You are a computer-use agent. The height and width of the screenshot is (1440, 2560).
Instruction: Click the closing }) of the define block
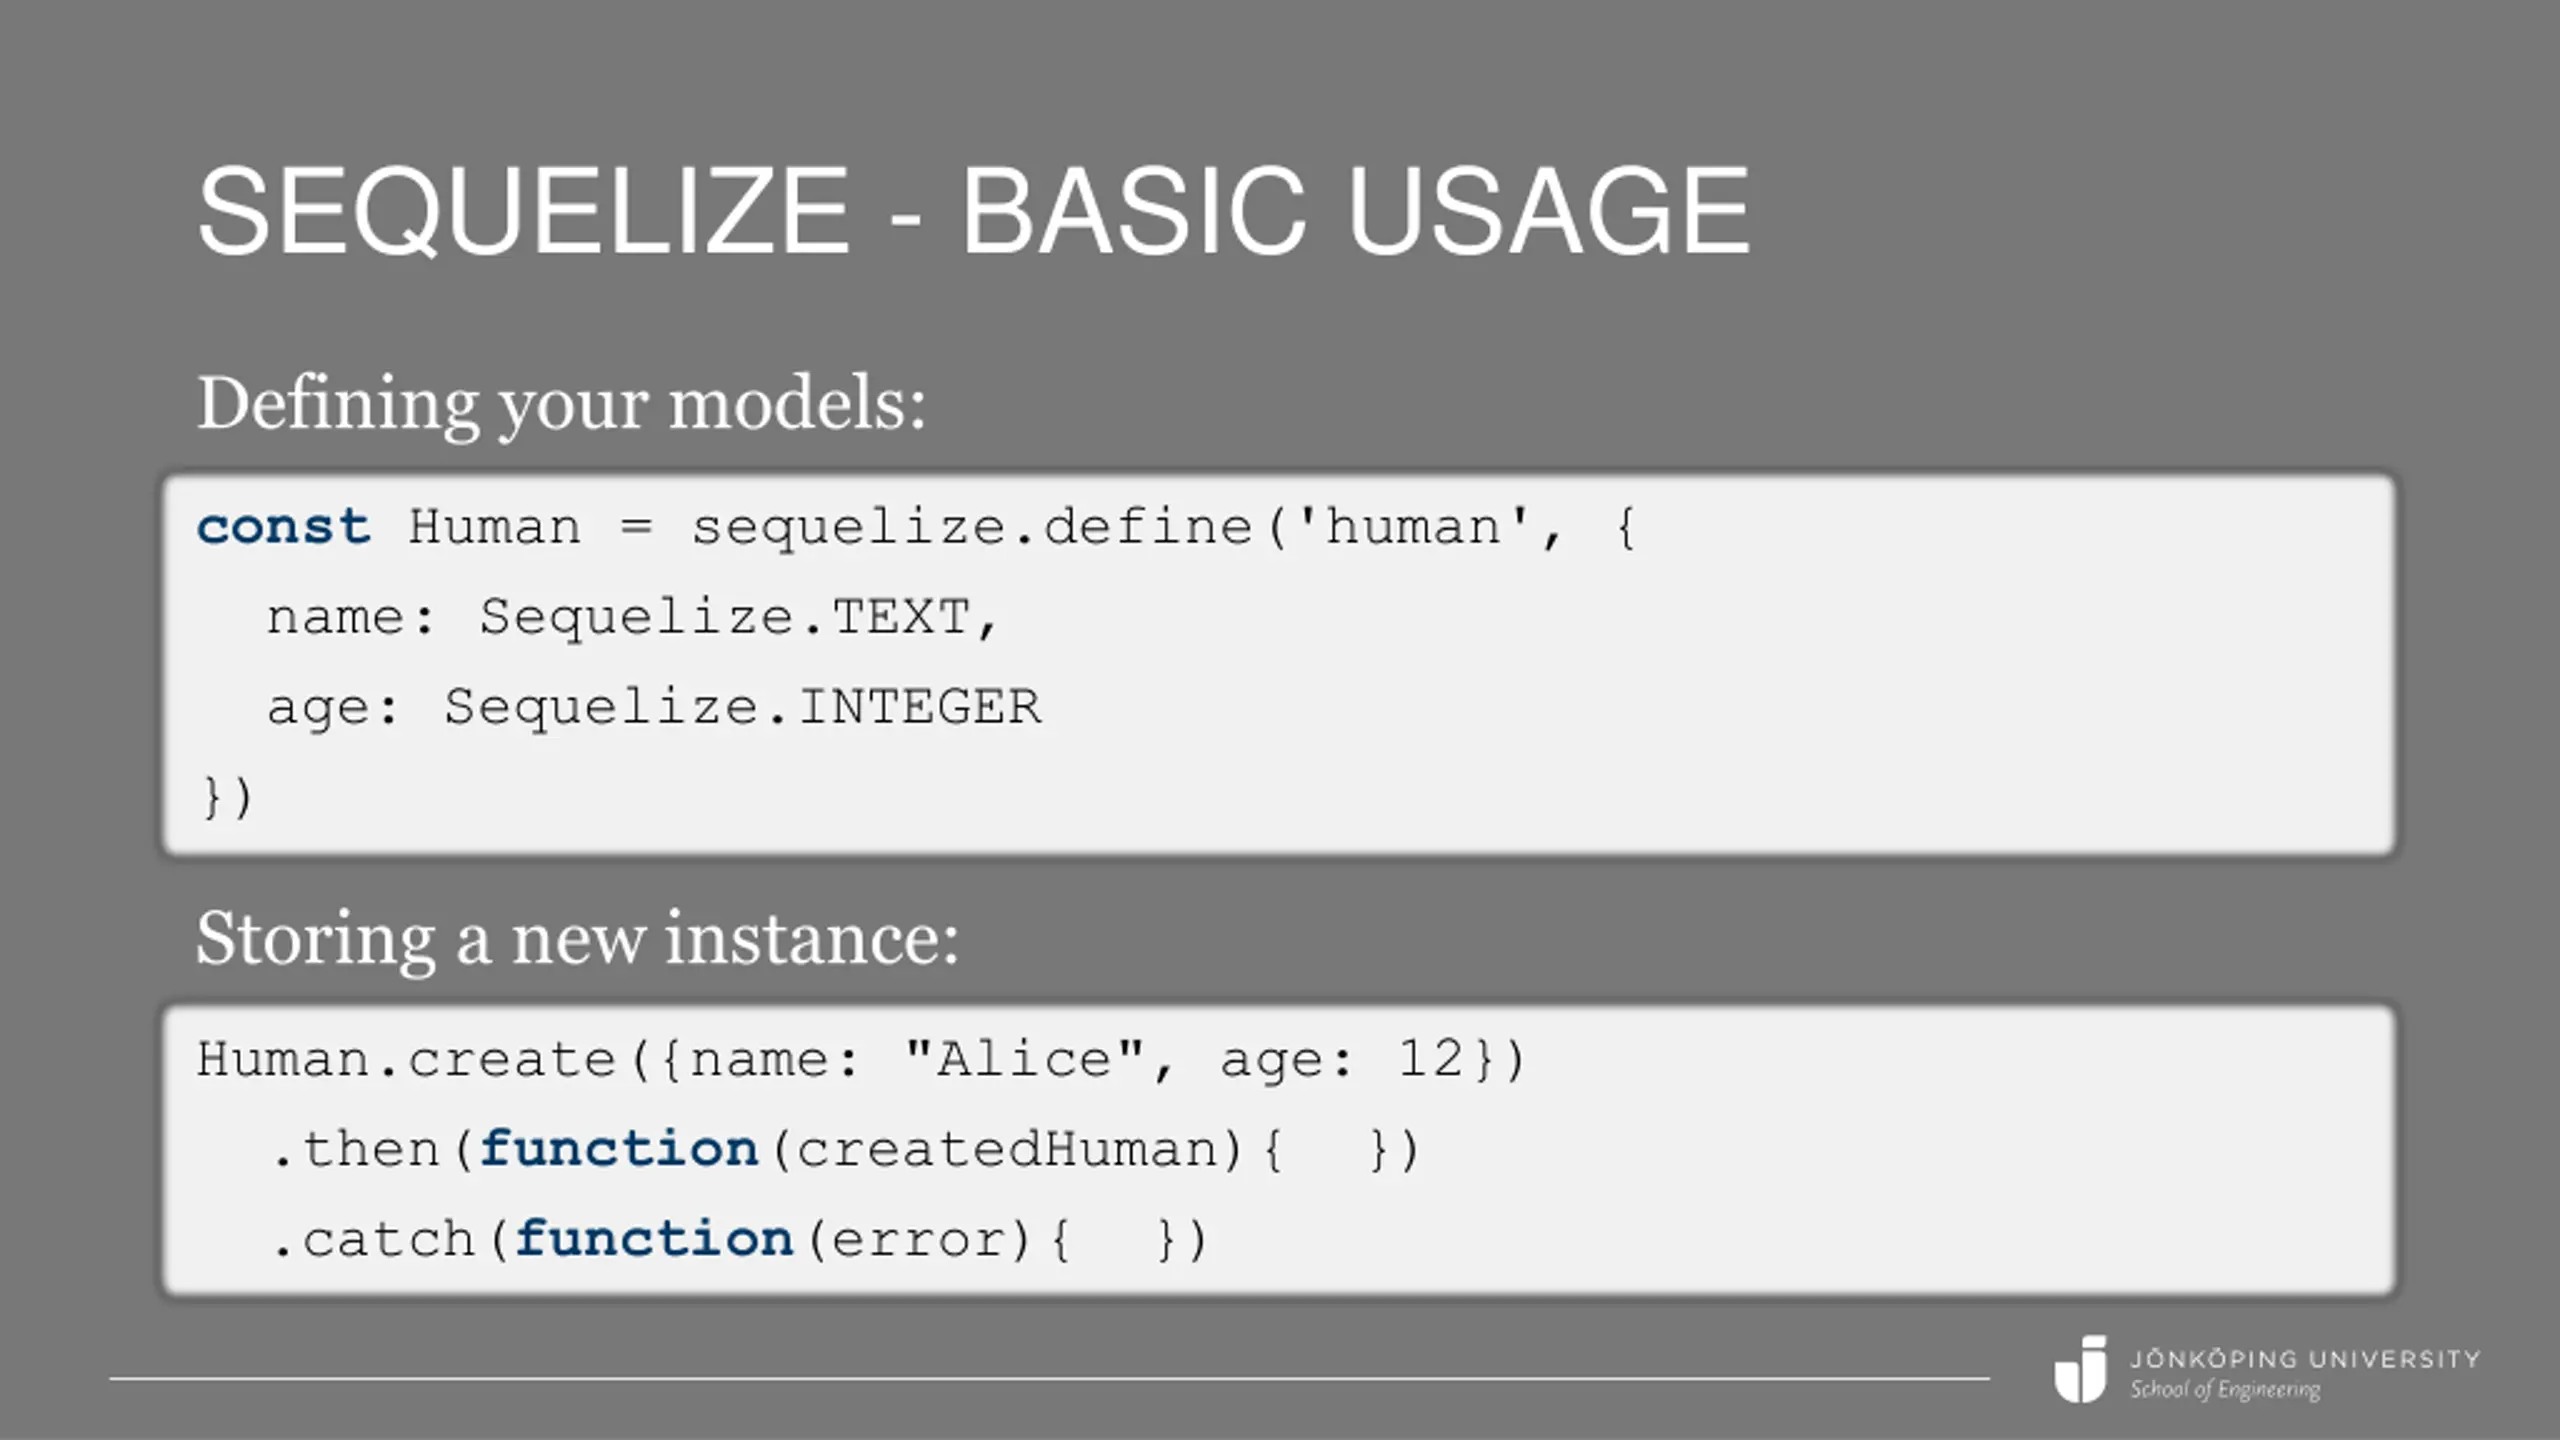(x=227, y=797)
